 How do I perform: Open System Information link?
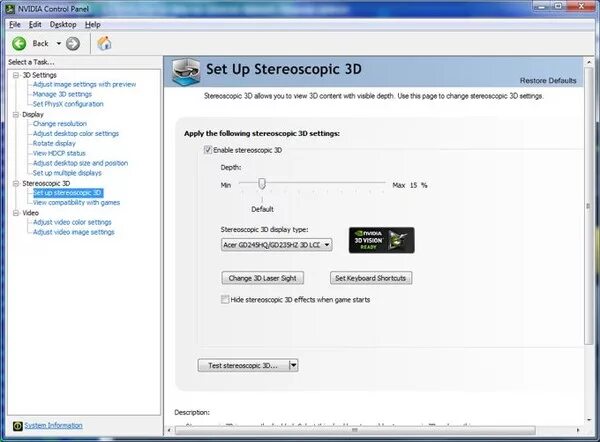point(53,426)
